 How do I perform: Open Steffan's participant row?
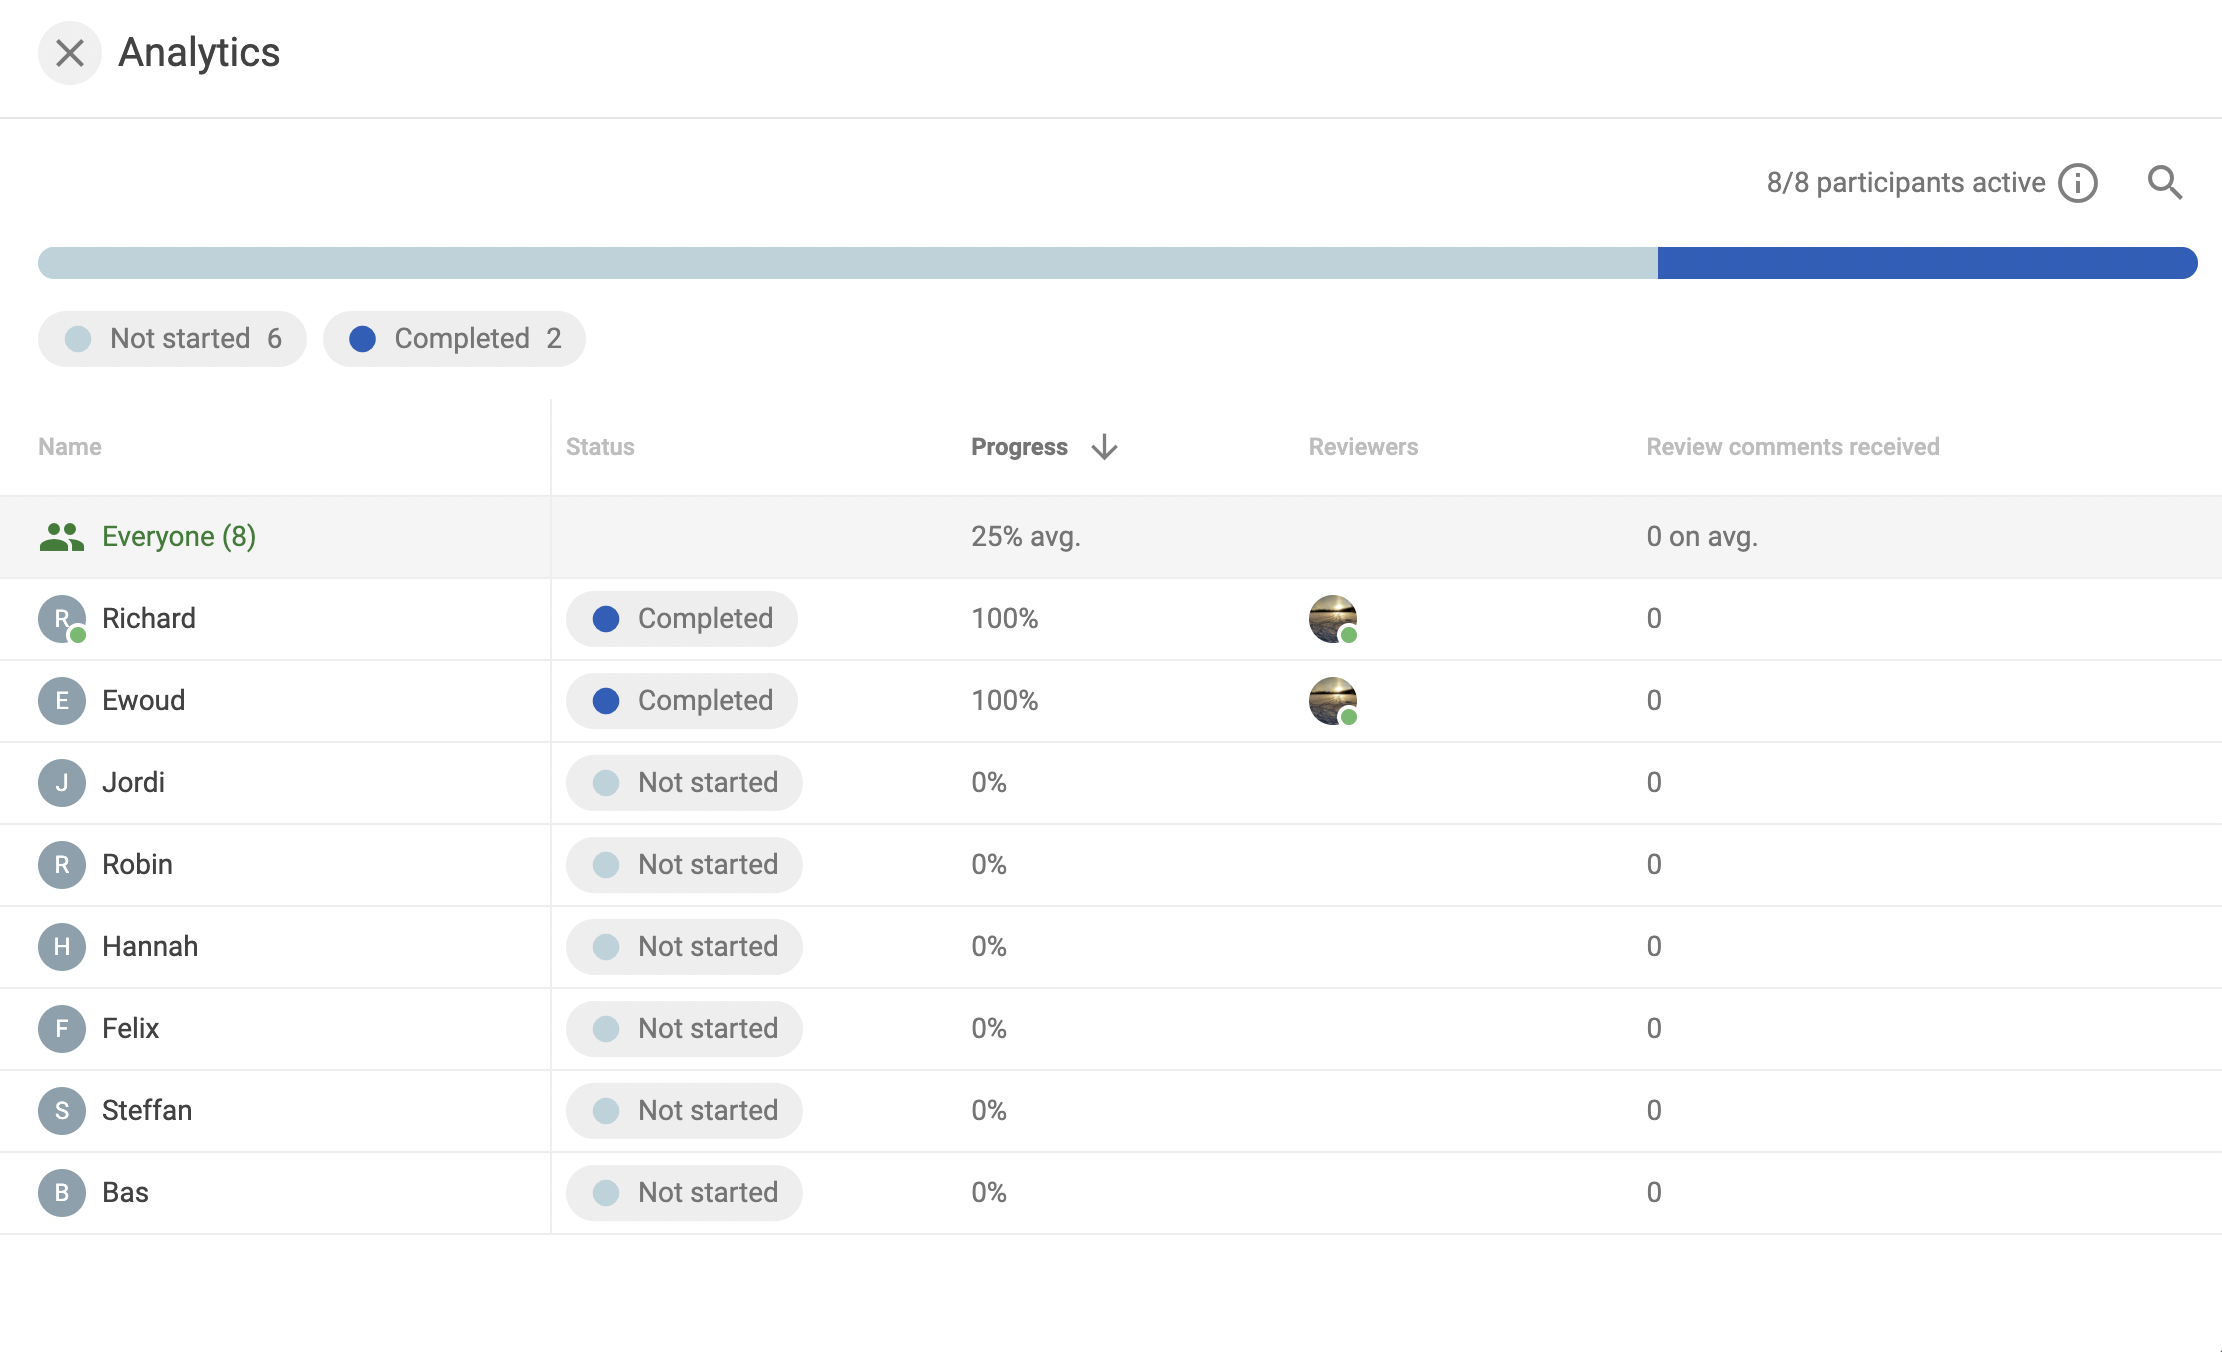pyautogui.click(x=1111, y=1111)
